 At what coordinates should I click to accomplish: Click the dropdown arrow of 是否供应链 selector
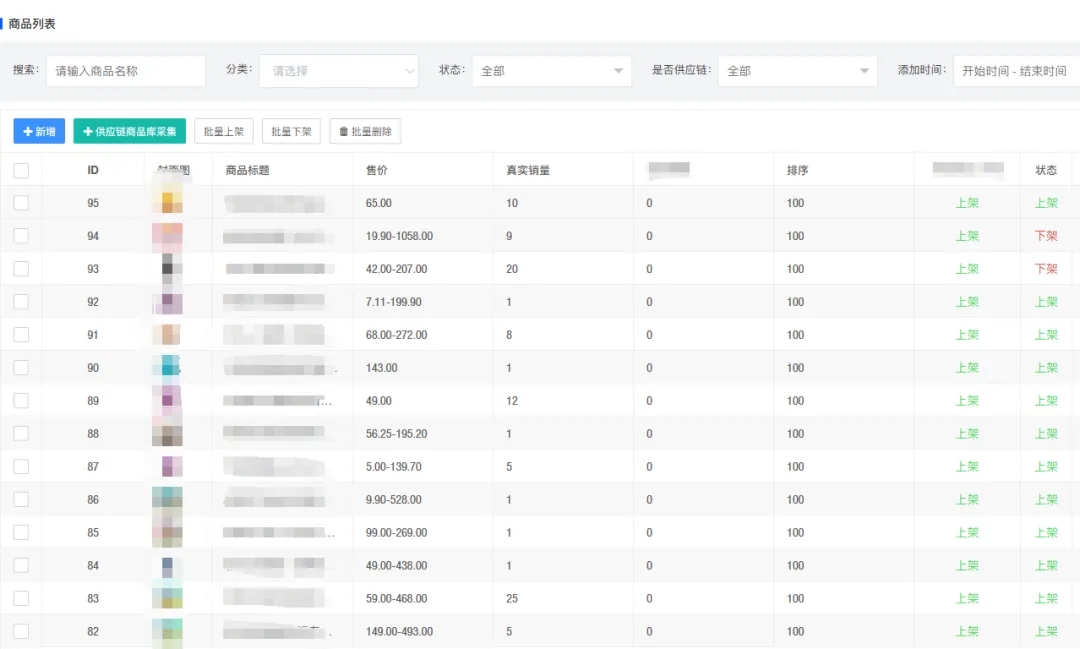(862, 71)
